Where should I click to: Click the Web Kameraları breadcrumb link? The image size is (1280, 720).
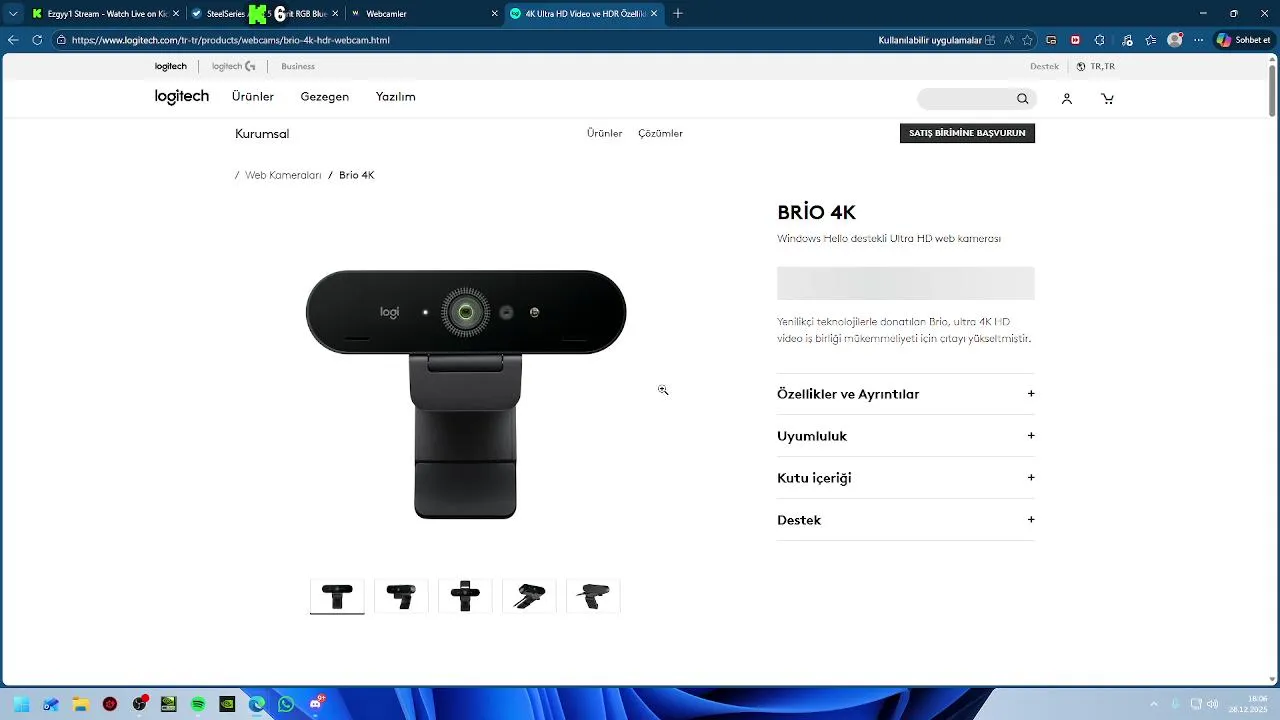point(283,175)
